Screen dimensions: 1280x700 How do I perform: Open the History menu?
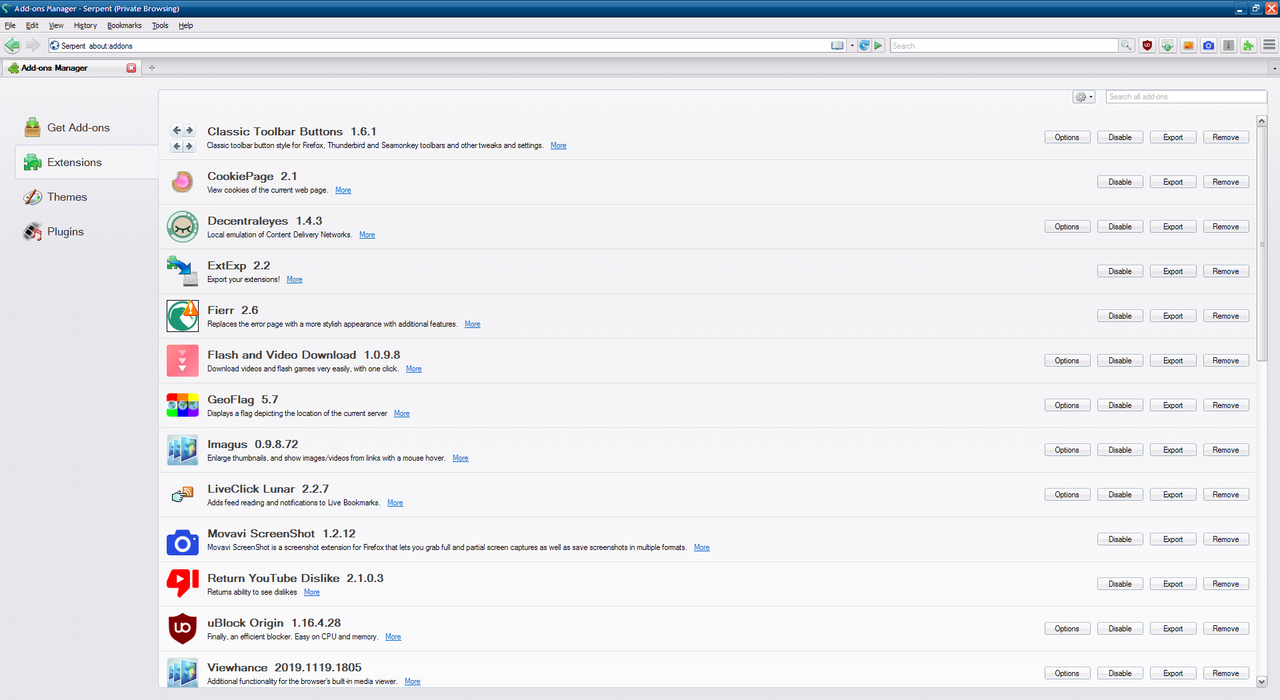coord(85,25)
